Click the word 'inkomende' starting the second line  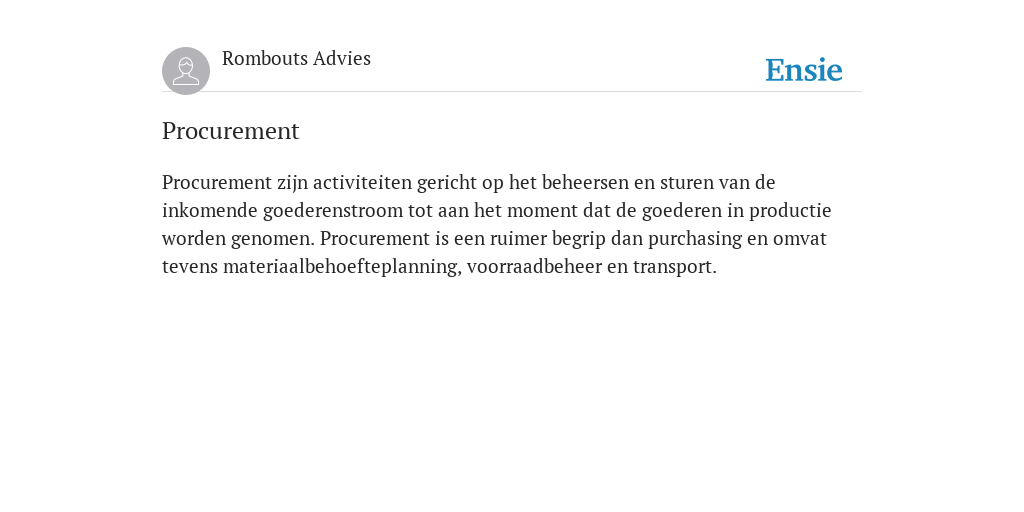(210, 211)
